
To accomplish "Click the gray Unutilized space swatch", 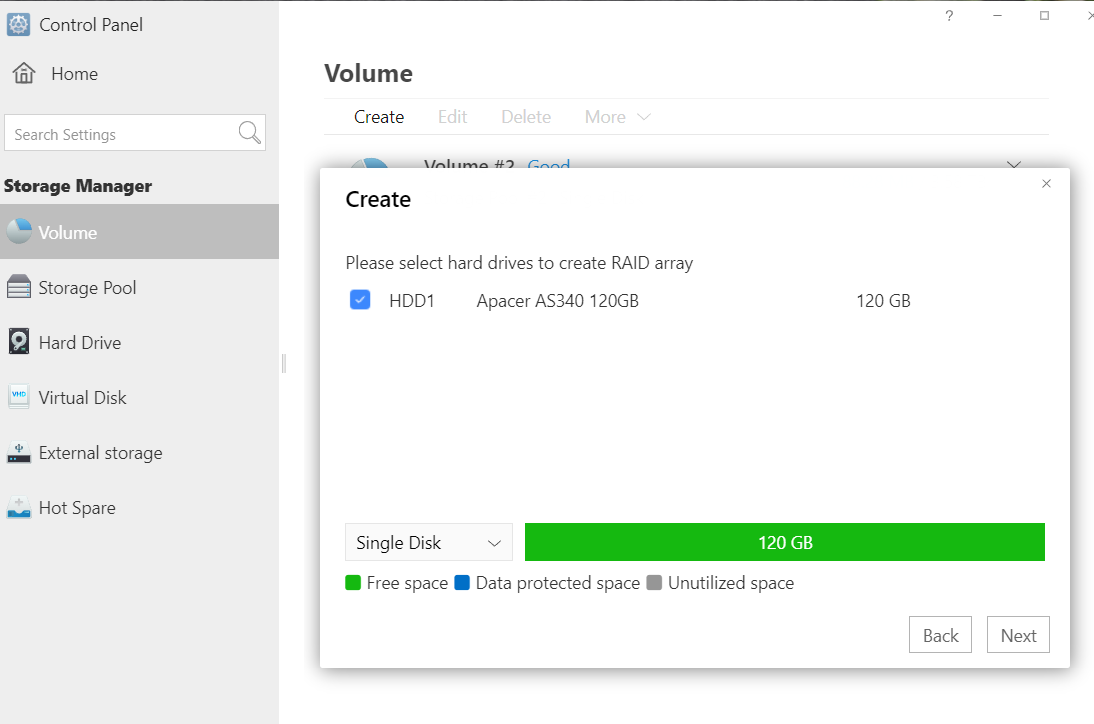I will (654, 582).
